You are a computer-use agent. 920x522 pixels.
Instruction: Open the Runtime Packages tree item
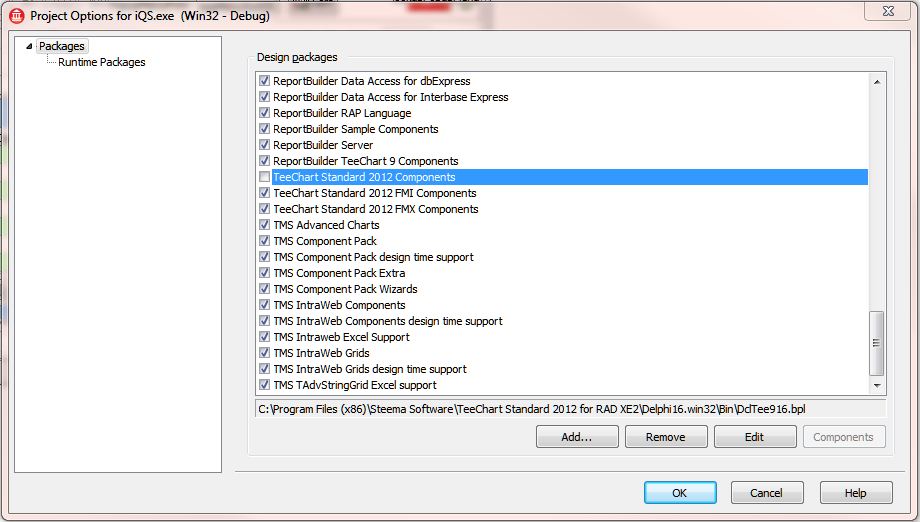point(102,62)
